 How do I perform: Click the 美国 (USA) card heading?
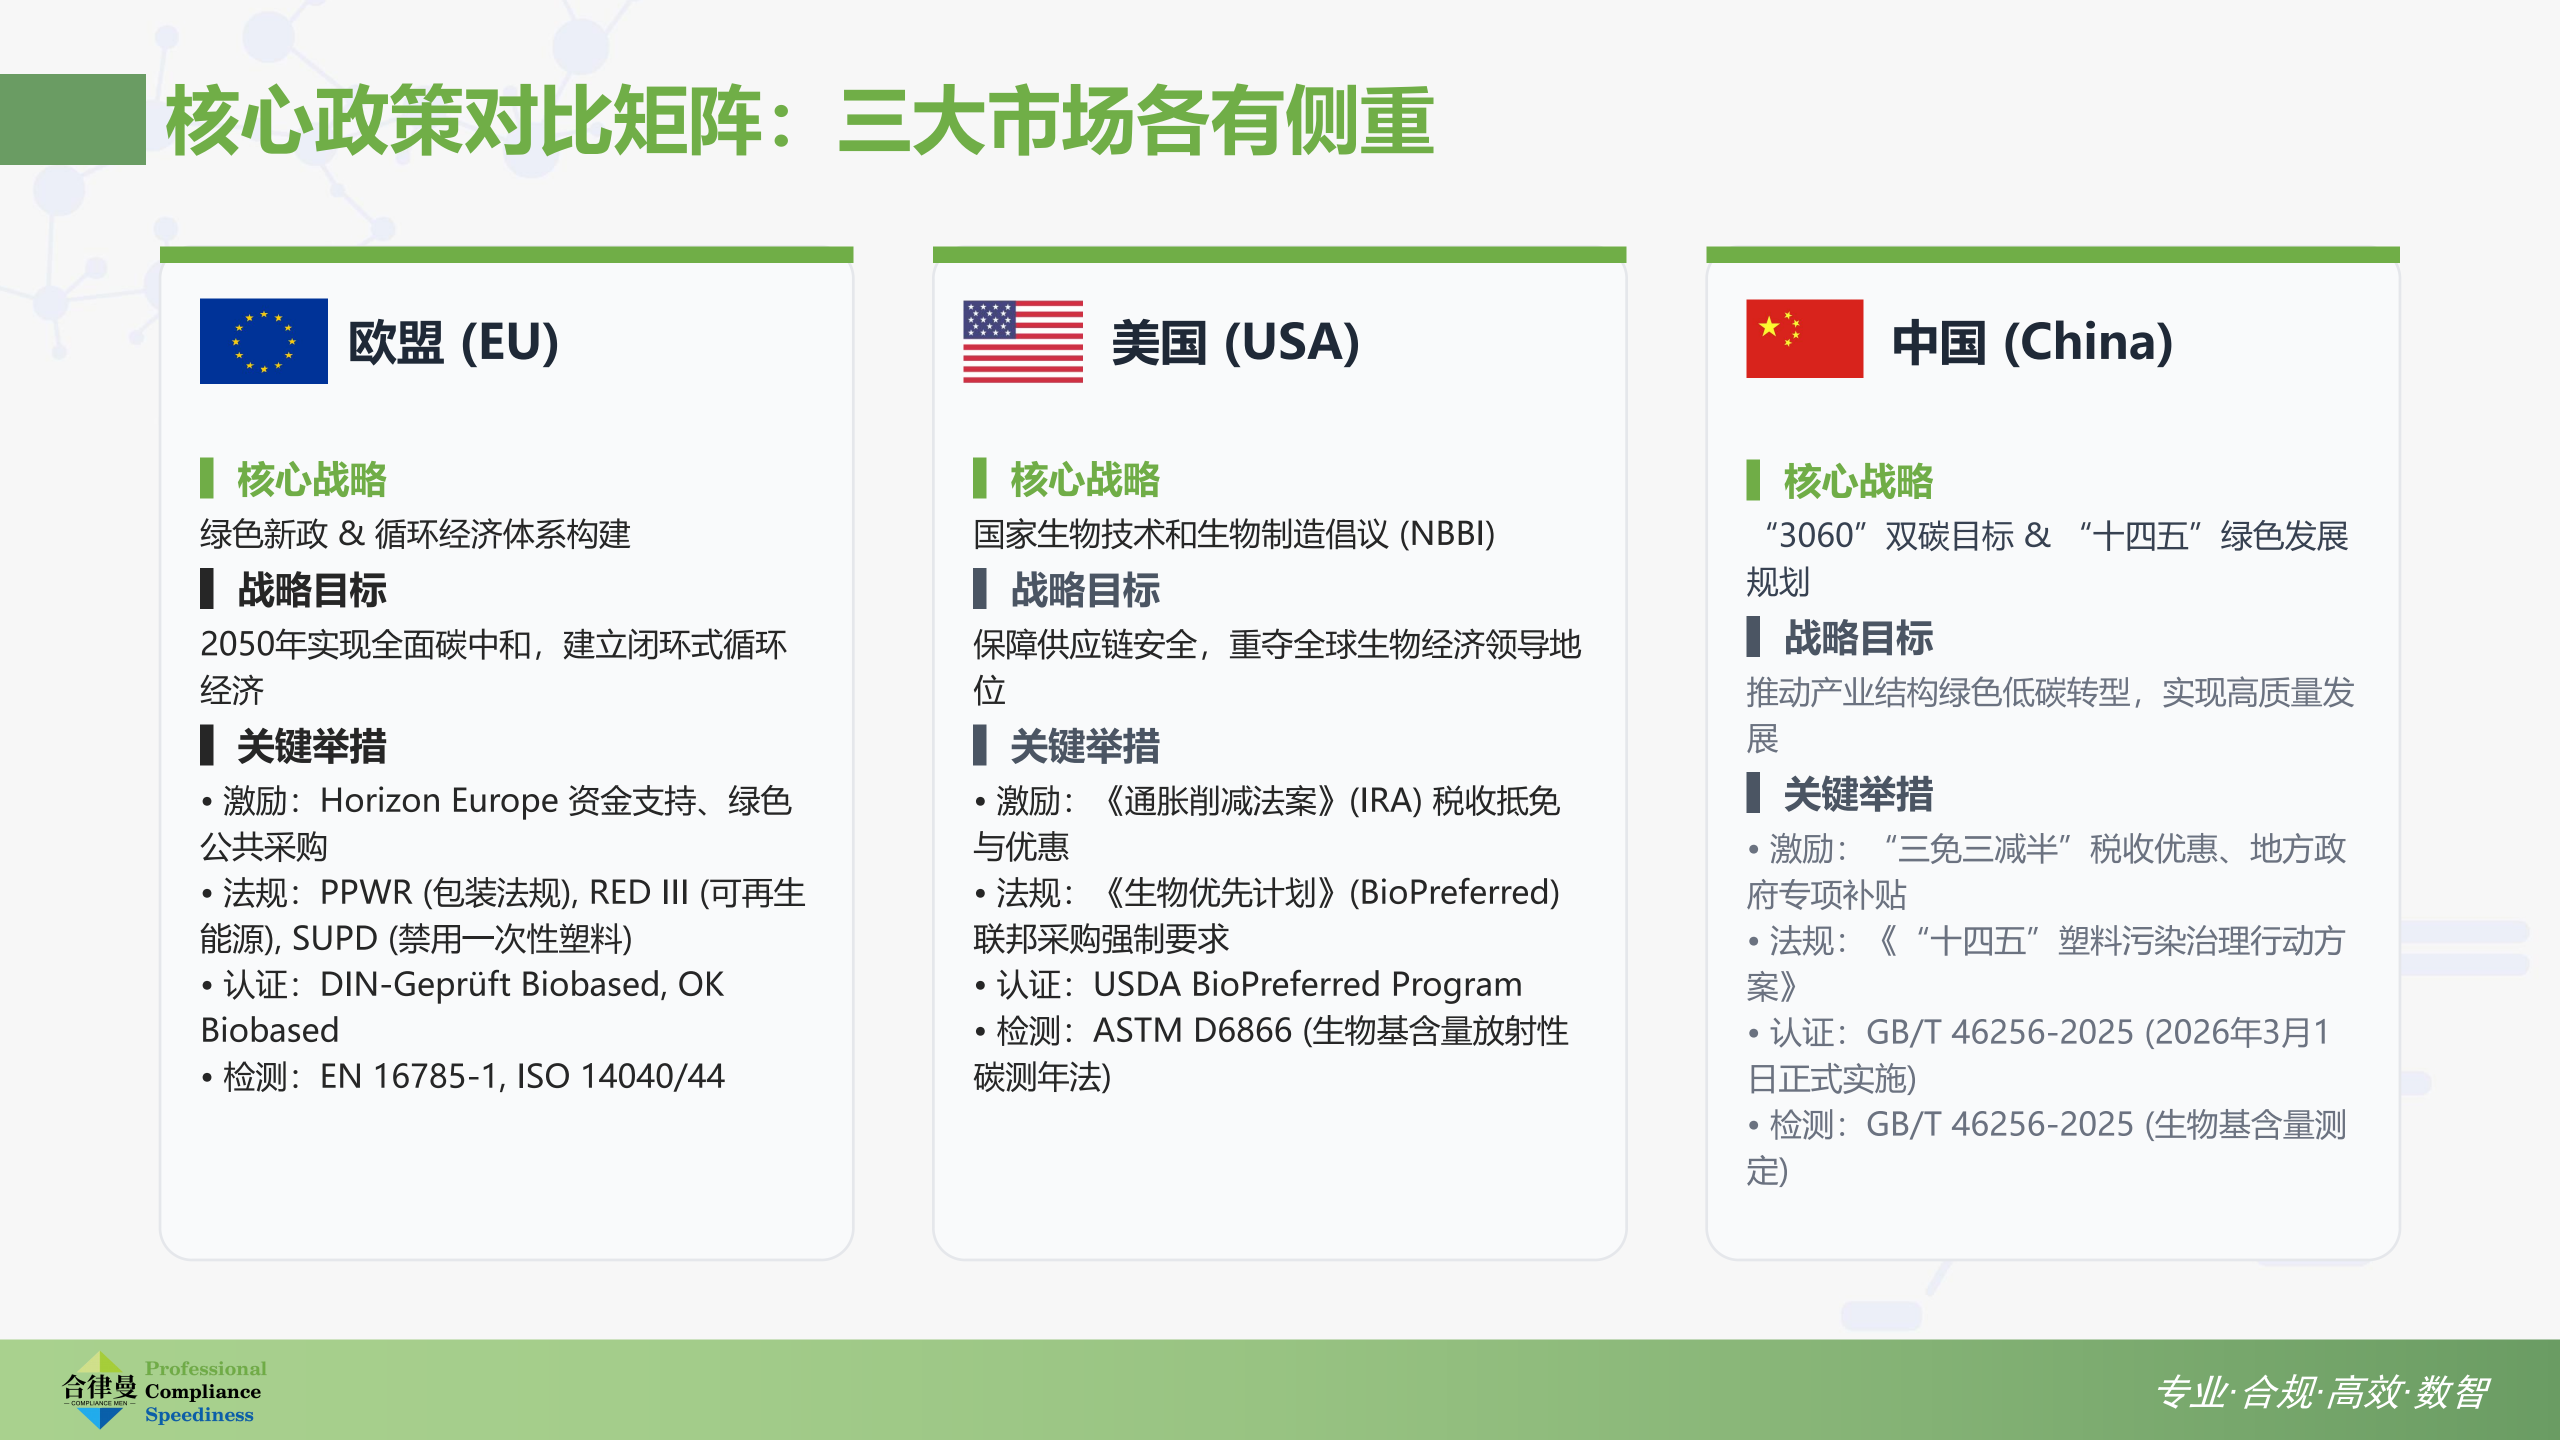tap(1235, 342)
